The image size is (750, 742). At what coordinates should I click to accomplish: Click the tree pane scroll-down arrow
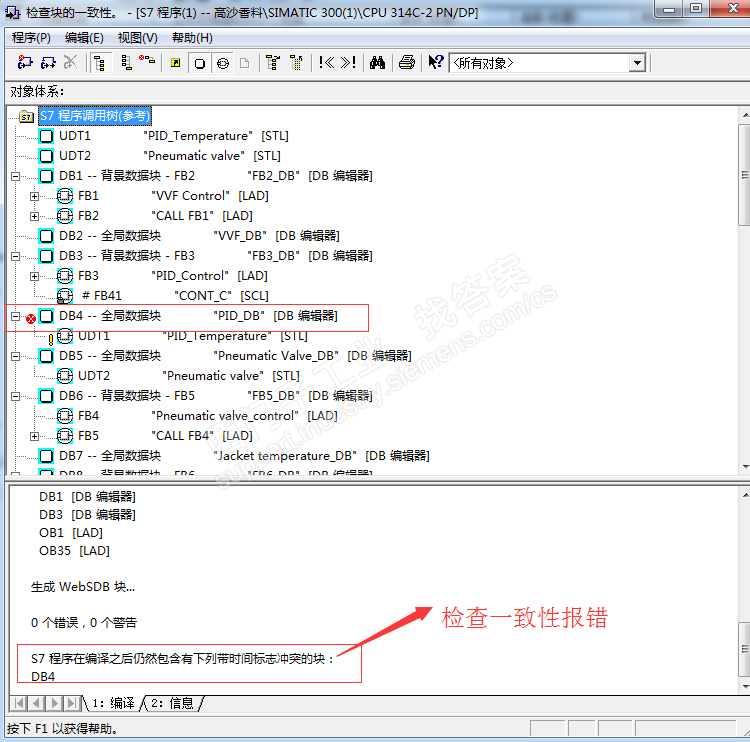point(745,466)
